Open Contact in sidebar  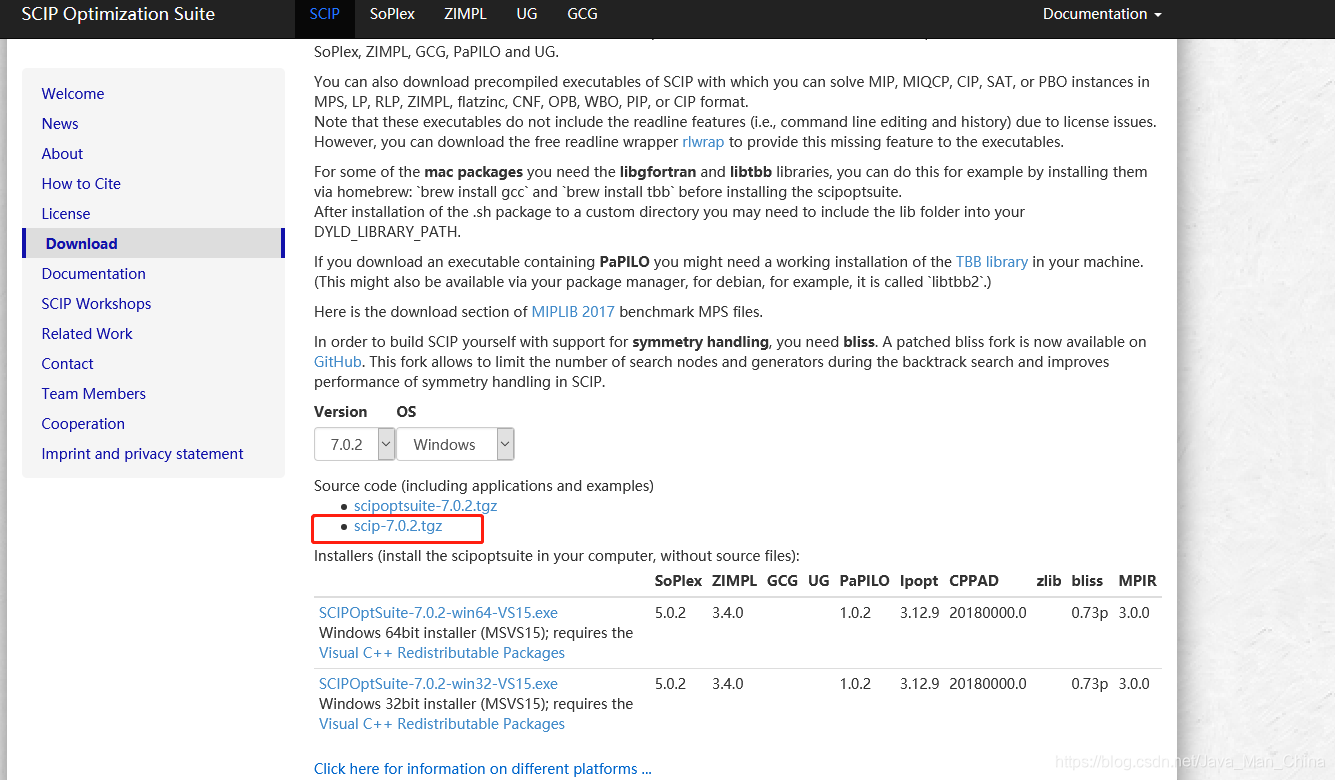pyautogui.click(x=68, y=364)
